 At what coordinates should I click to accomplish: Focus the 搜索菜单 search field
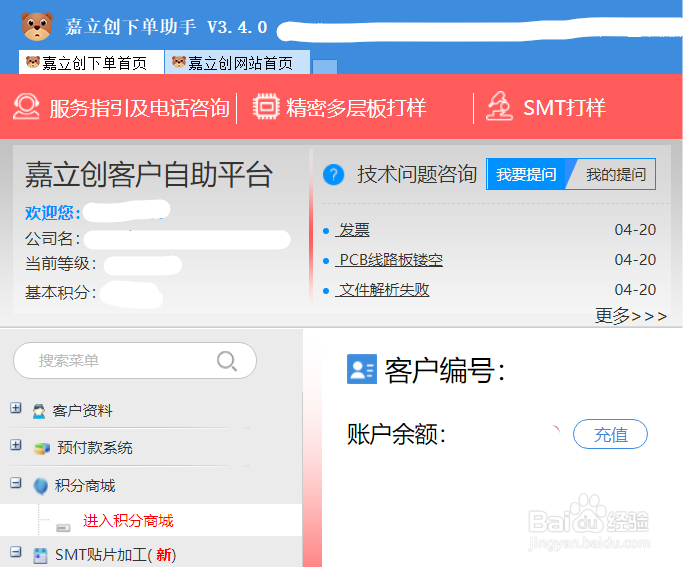(x=135, y=361)
